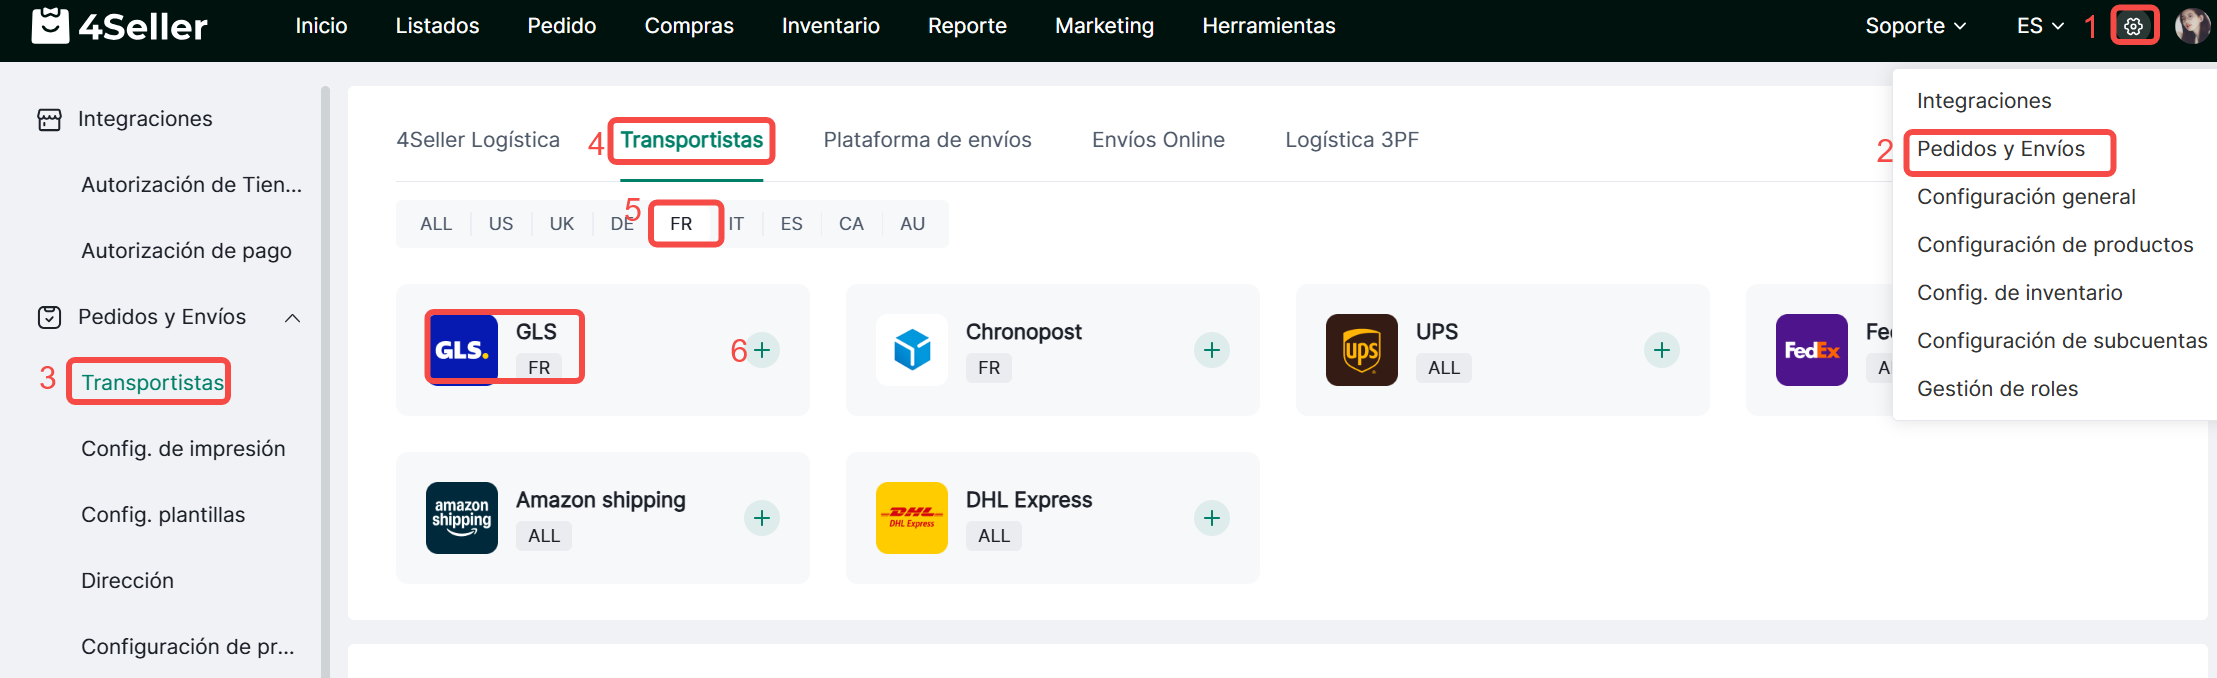Add DHL Express with plus icon

[1211, 518]
